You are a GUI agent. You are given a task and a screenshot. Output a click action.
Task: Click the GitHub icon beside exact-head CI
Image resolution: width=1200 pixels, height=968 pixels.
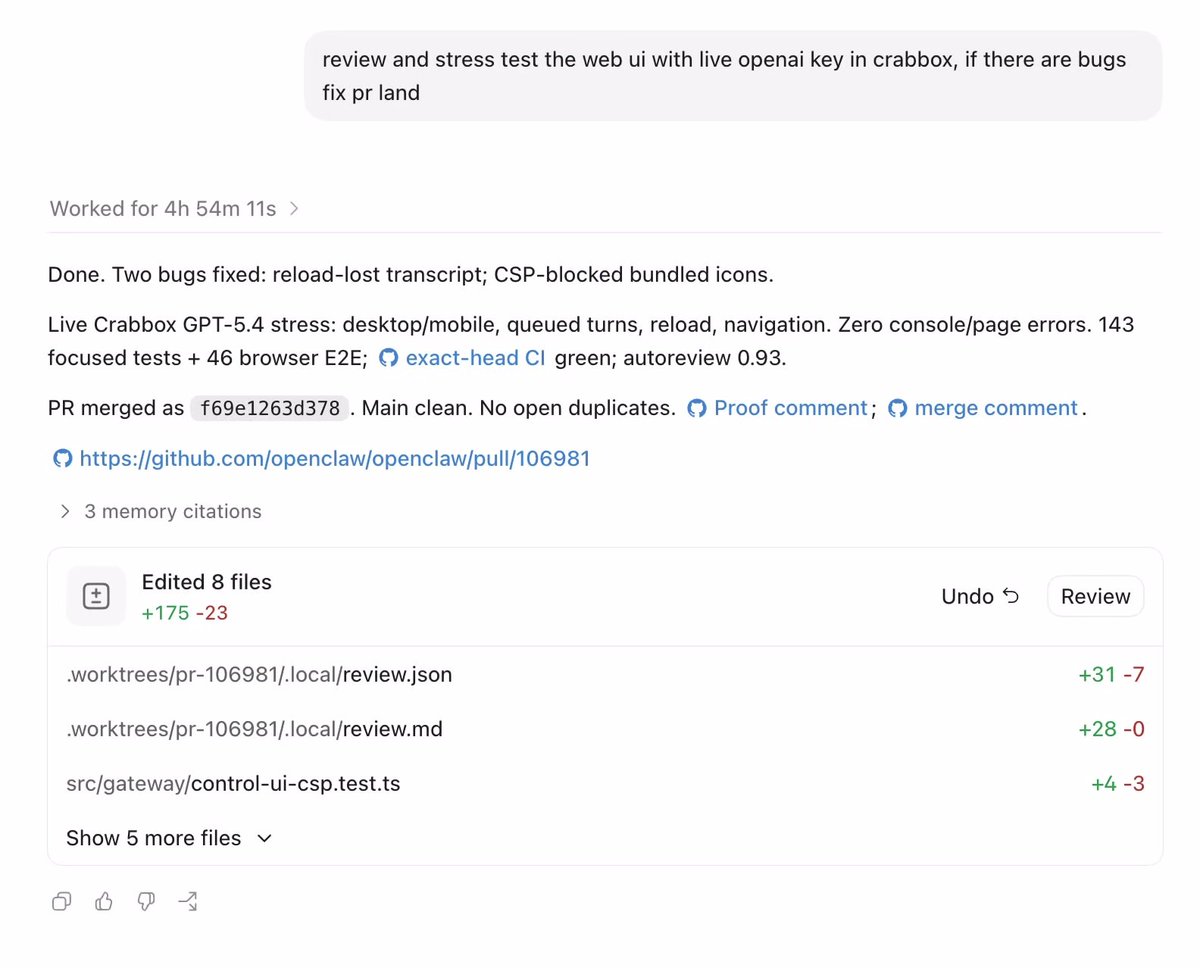pos(388,358)
